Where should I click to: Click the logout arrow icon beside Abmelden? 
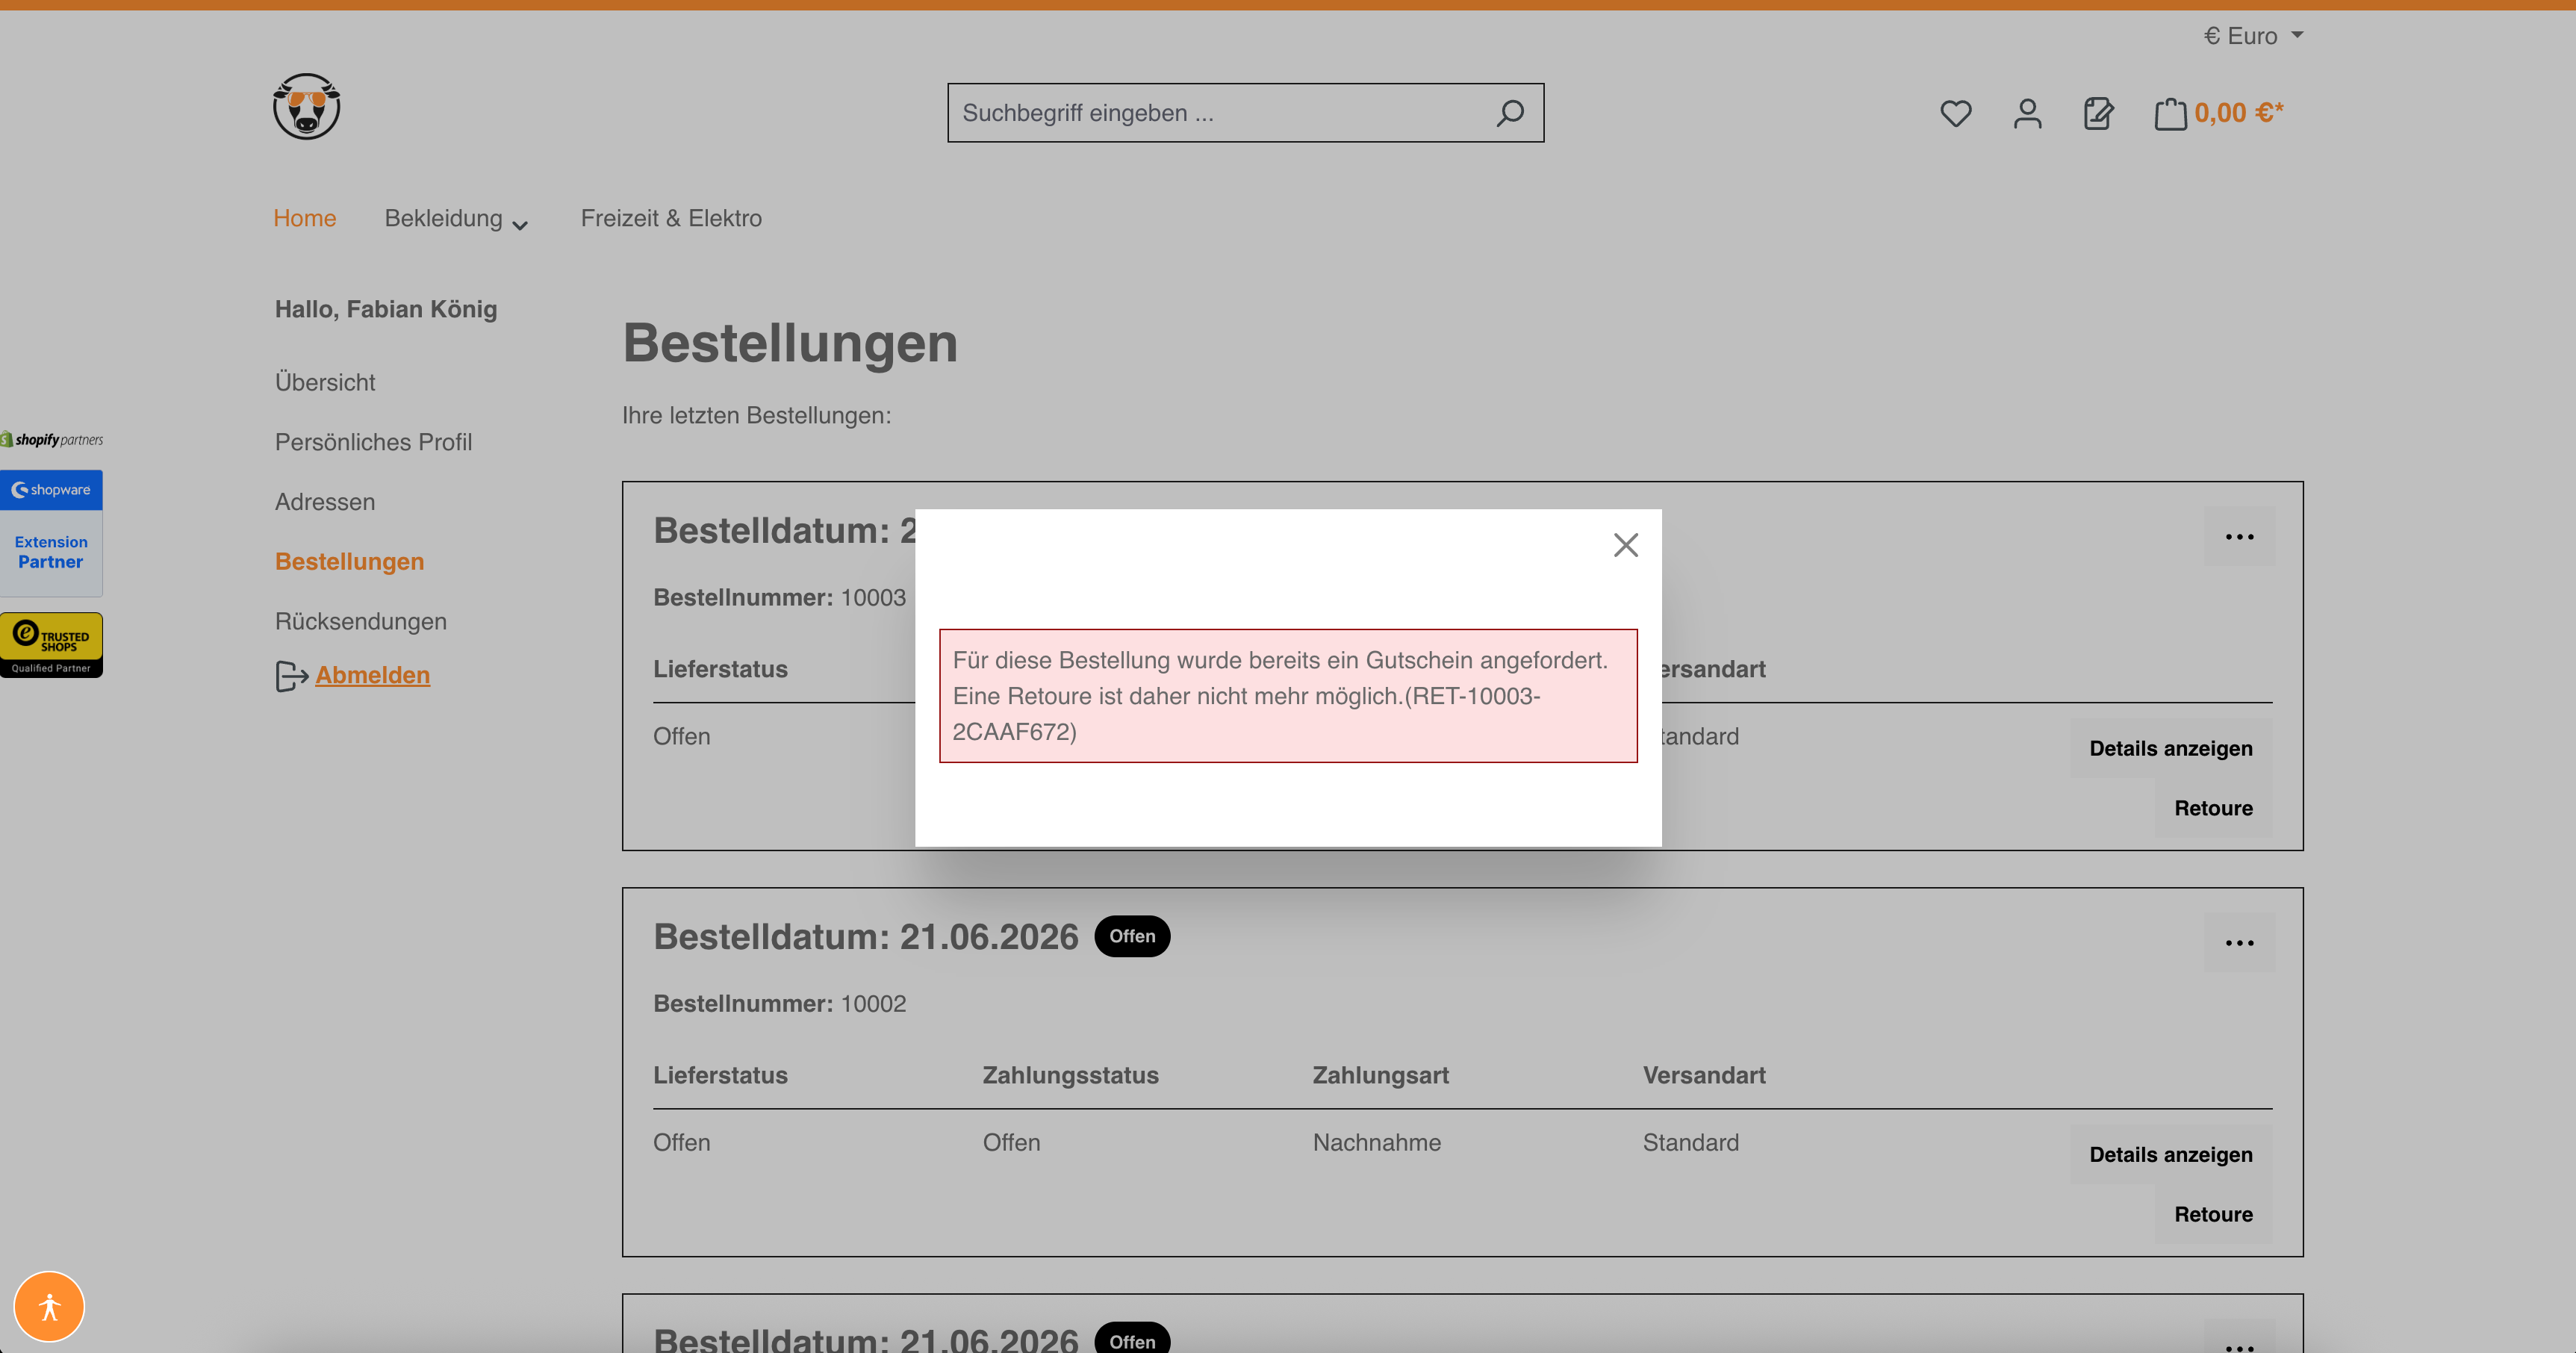(x=291, y=676)
